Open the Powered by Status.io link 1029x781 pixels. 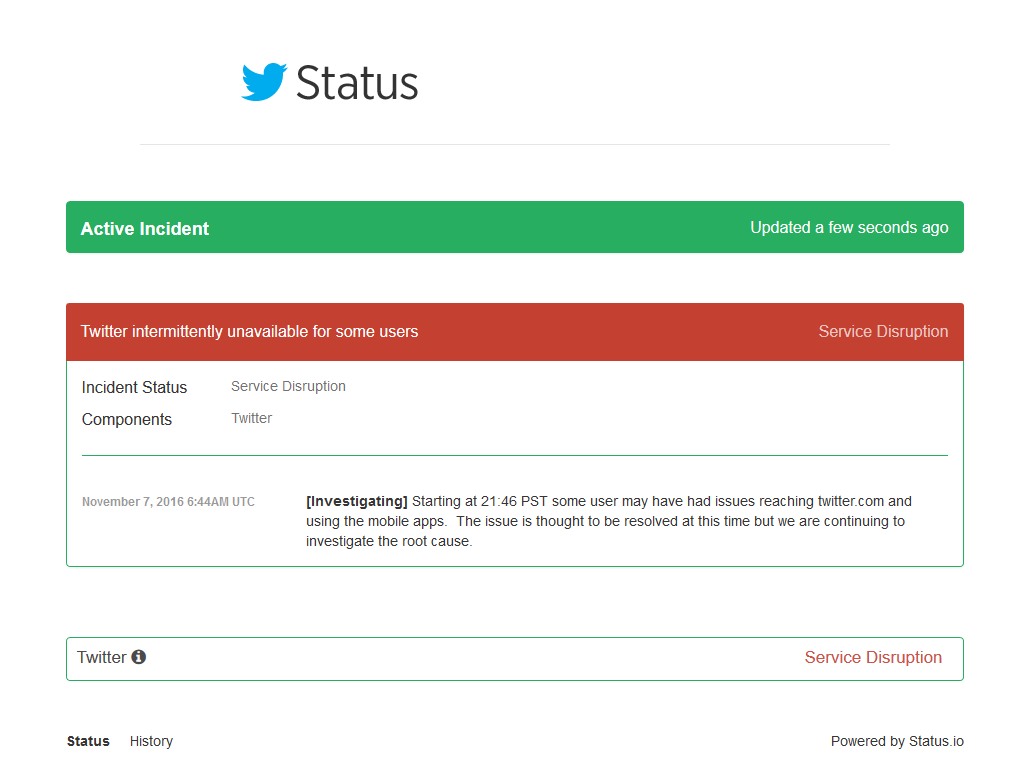click(897, 741)
